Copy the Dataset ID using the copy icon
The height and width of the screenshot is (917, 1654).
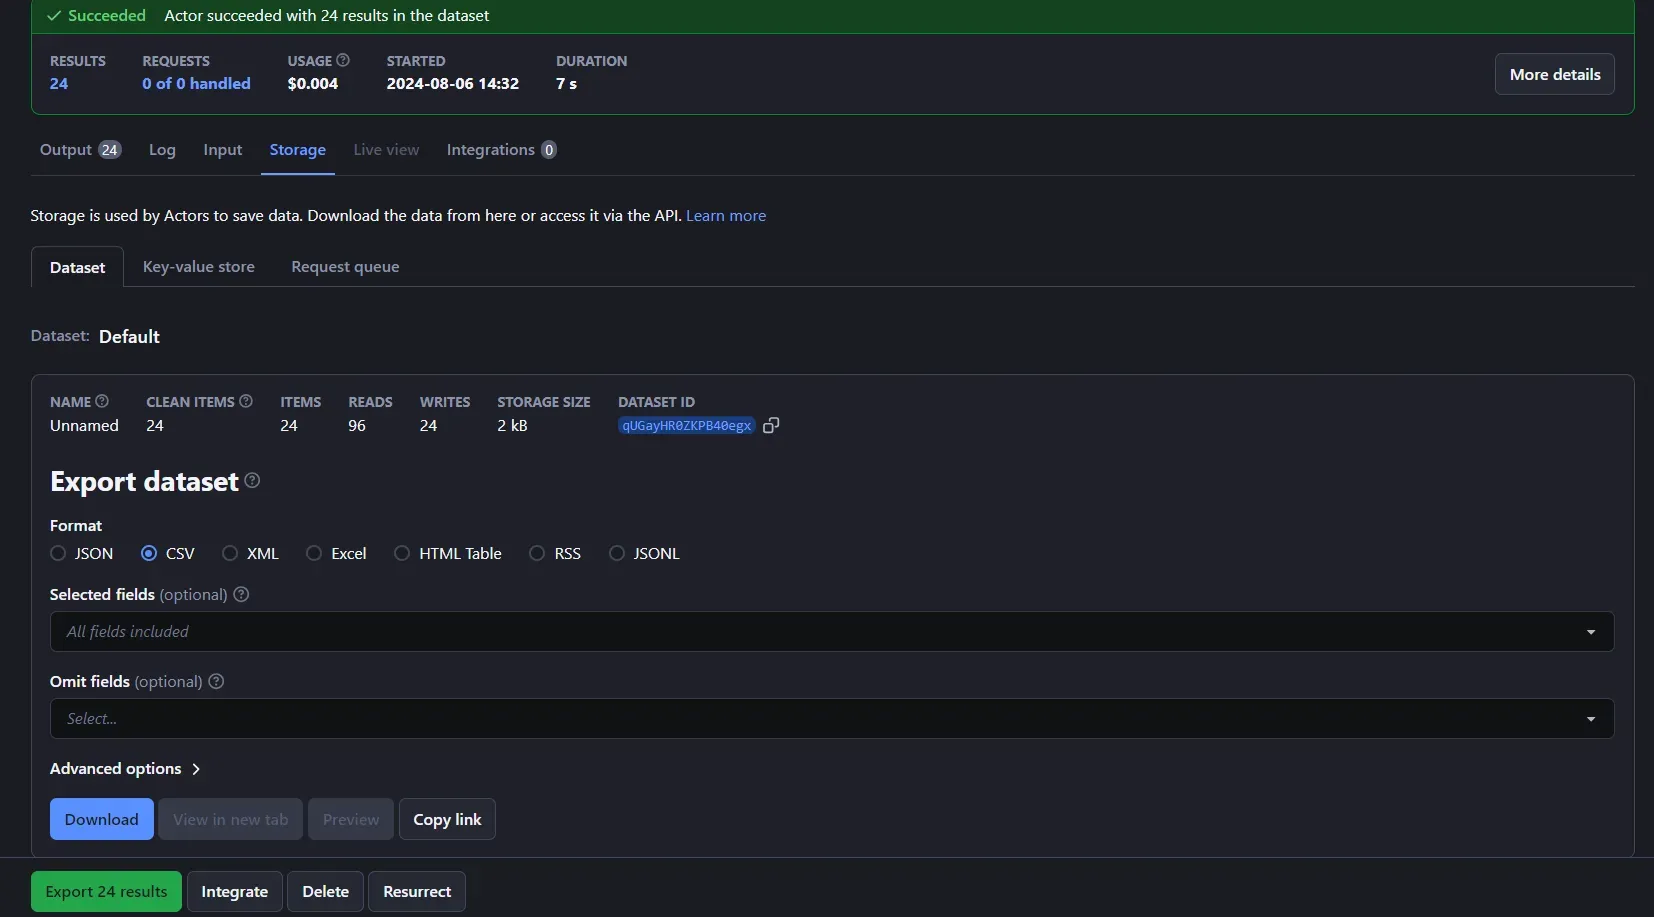[x=770, y=425]
